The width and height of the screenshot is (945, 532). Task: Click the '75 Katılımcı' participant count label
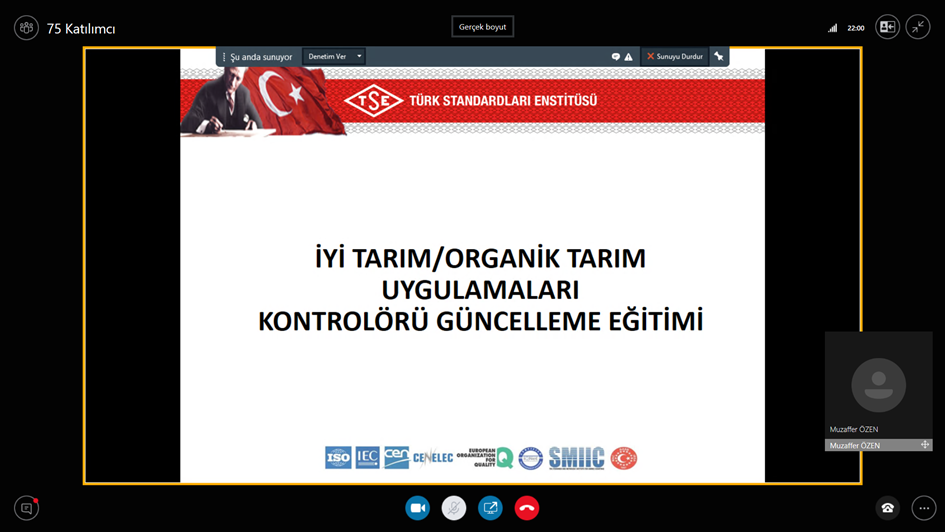click(81, 29)
